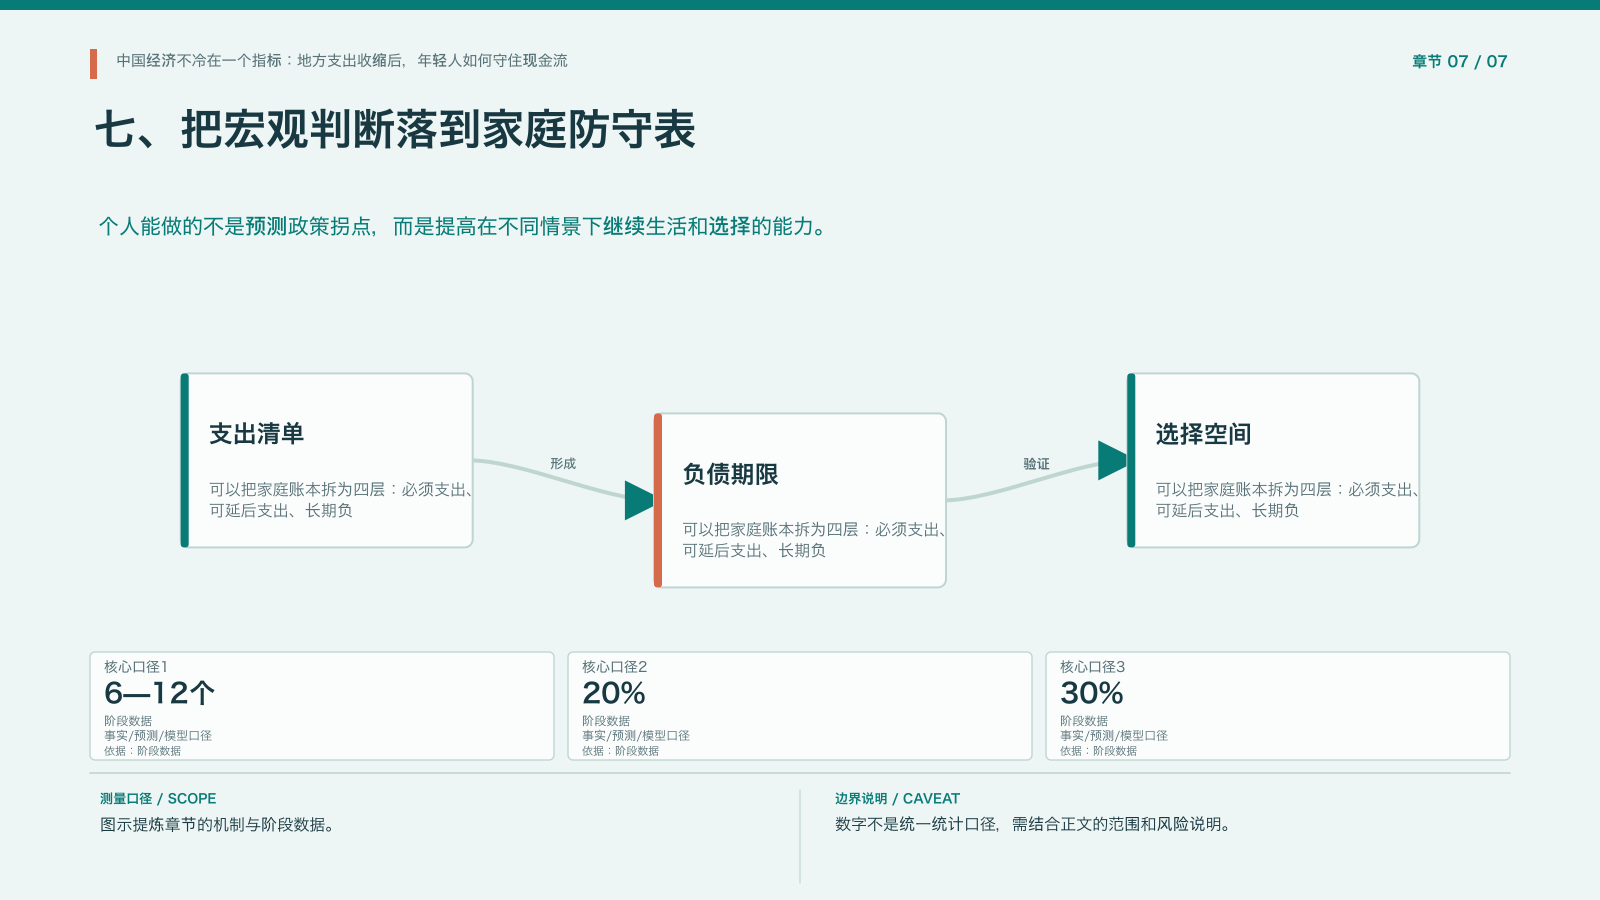The width and height of the screenshot is (1600, 900).
Task: Select description text under 负债期限
Action: click(814, 540)
